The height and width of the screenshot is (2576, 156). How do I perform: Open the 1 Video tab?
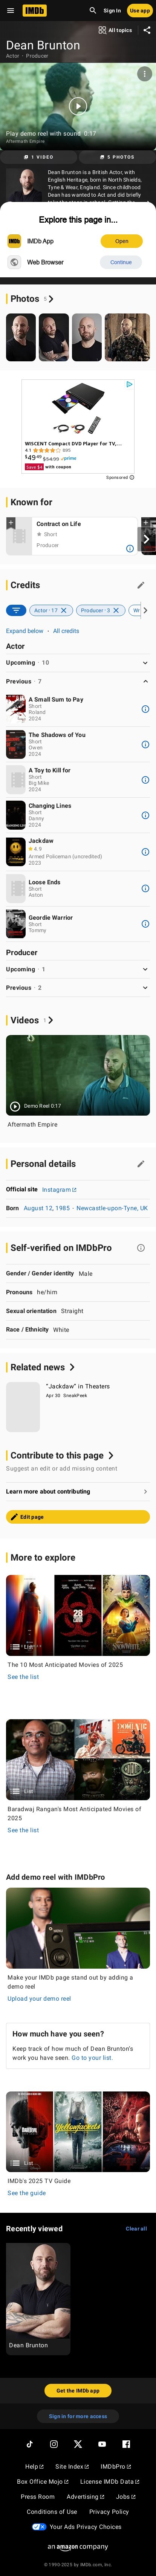point(39,157)
